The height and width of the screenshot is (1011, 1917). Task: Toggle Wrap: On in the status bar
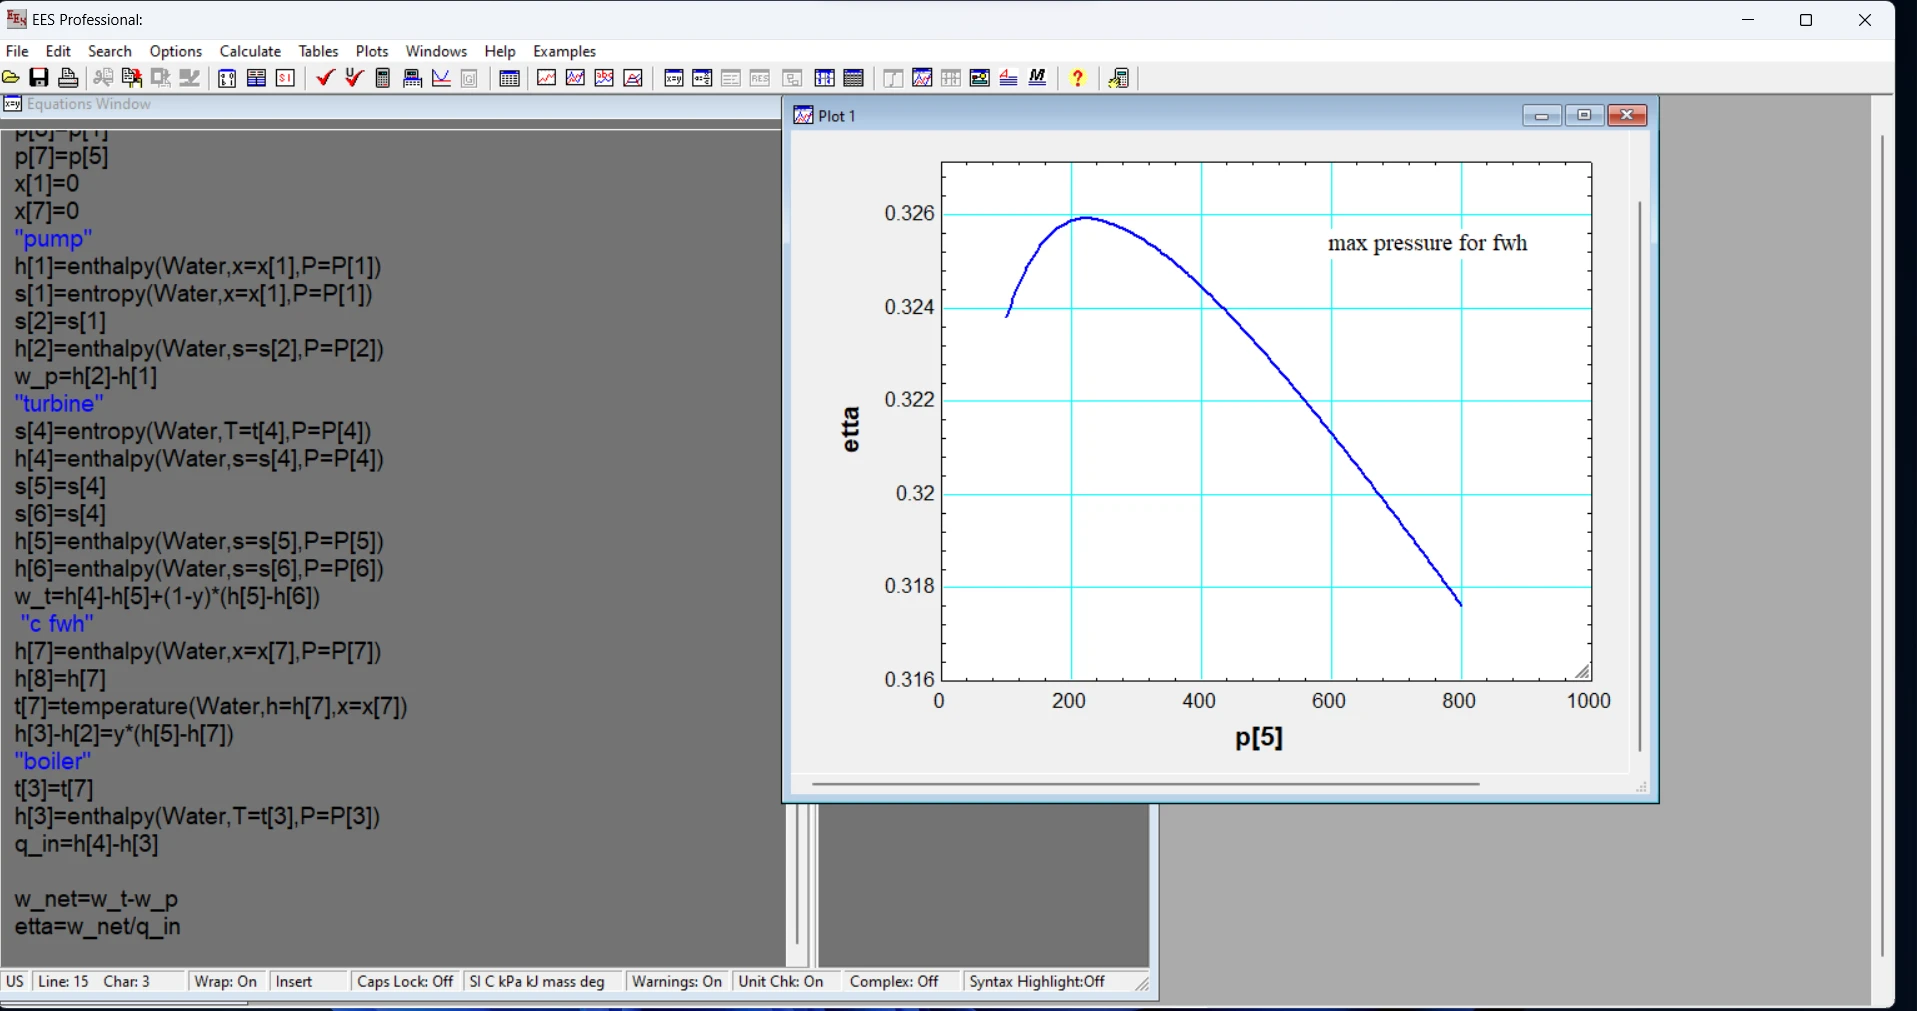225,982
